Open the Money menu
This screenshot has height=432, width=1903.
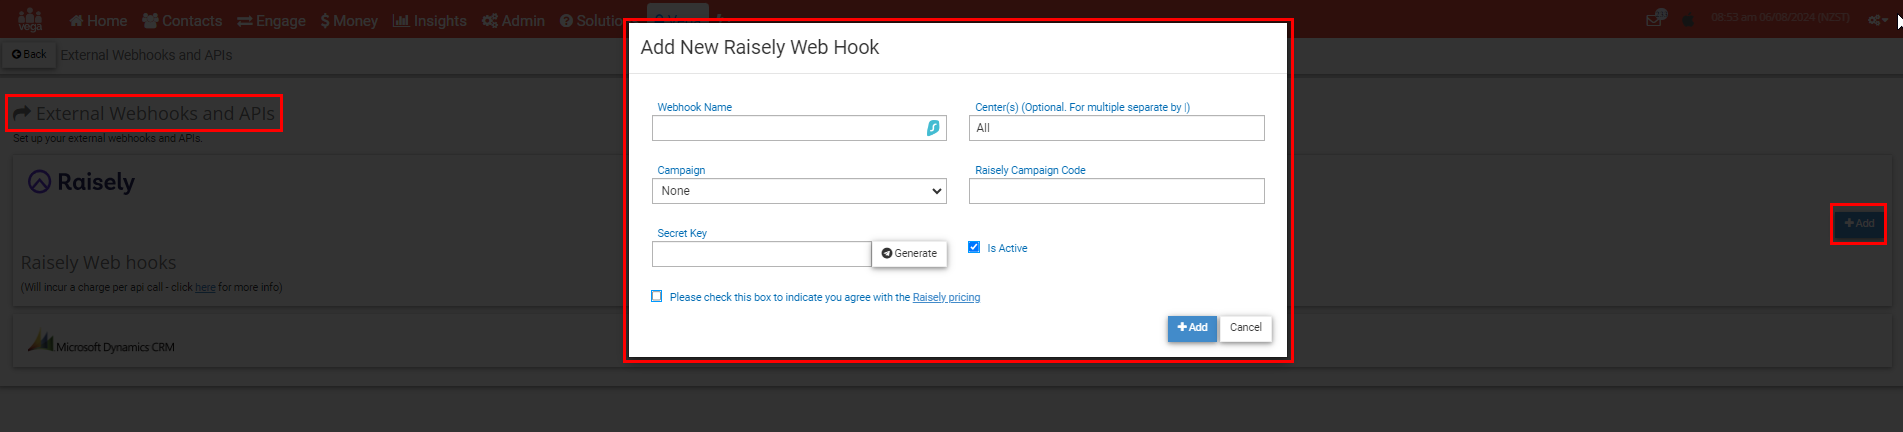click(349, 20)
